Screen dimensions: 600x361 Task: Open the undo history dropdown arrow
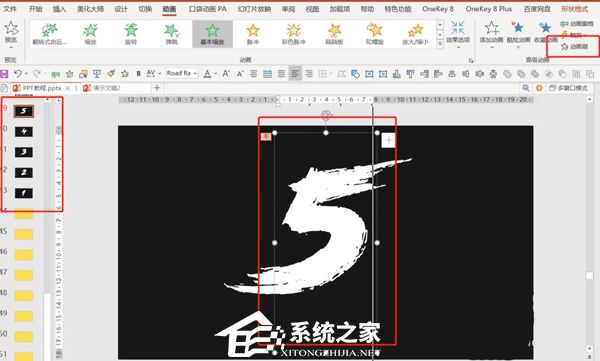(26, 74)
